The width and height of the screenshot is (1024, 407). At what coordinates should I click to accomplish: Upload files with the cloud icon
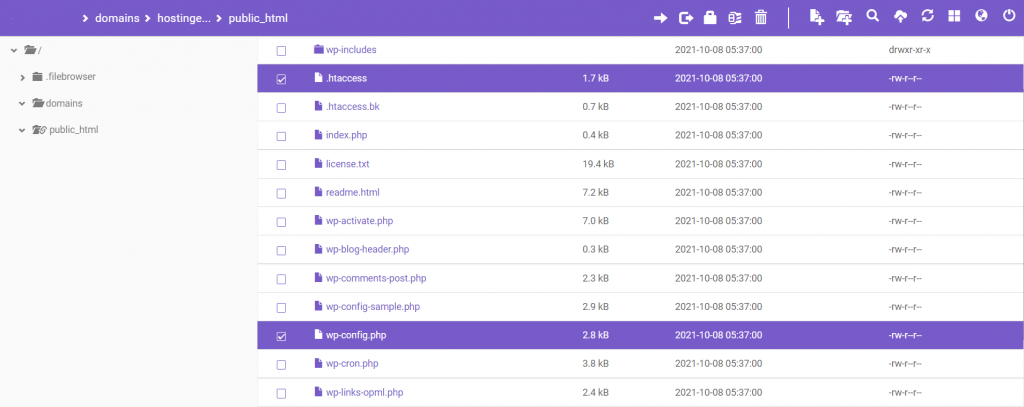pyautogui.click(x=900, y=17)
